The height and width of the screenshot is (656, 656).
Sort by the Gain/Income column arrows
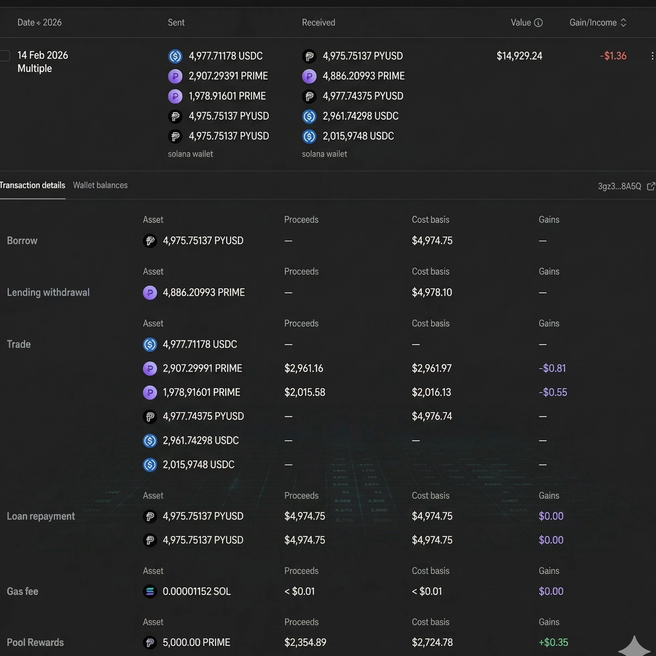(x=623, y=23)
